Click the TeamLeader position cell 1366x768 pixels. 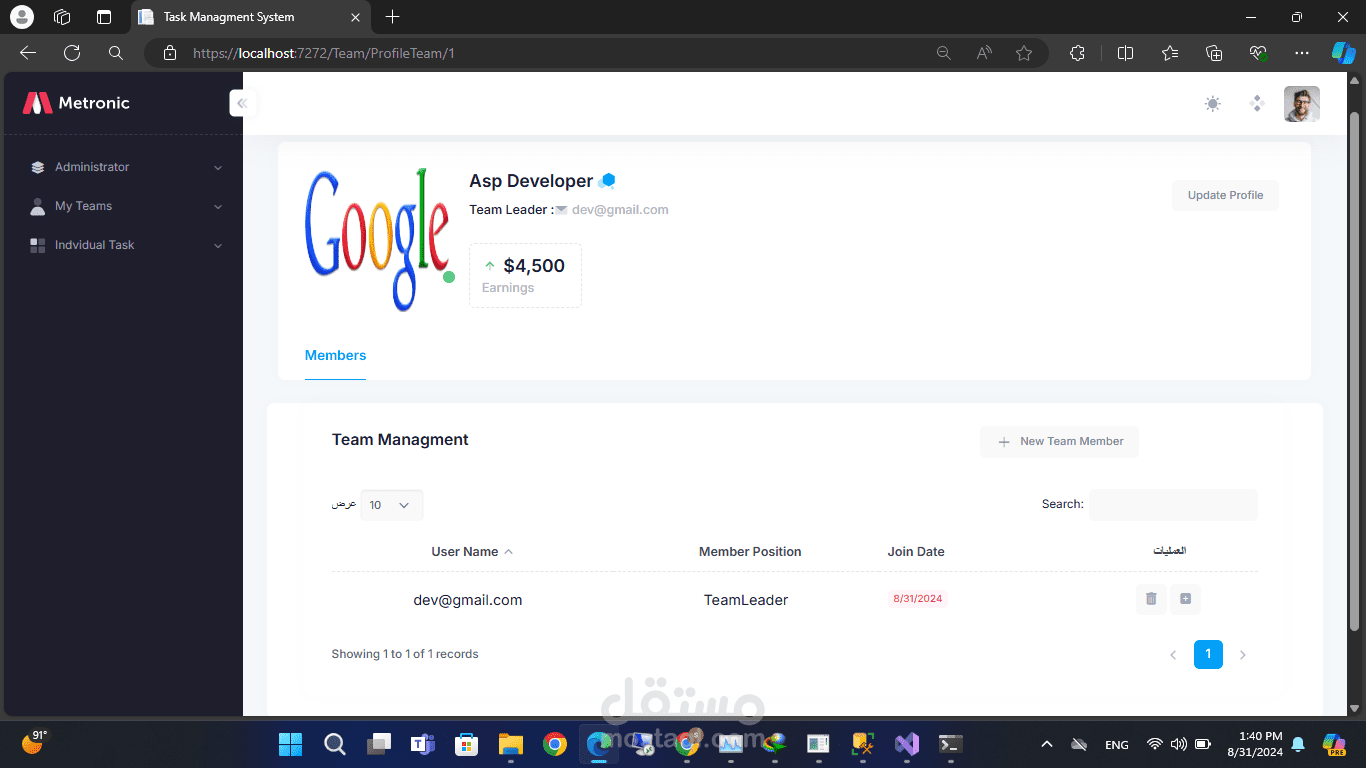coord(746,600)
